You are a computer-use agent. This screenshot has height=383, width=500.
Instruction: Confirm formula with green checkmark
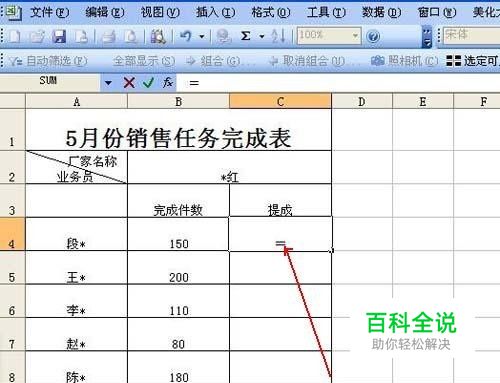[x=148, y=82]
